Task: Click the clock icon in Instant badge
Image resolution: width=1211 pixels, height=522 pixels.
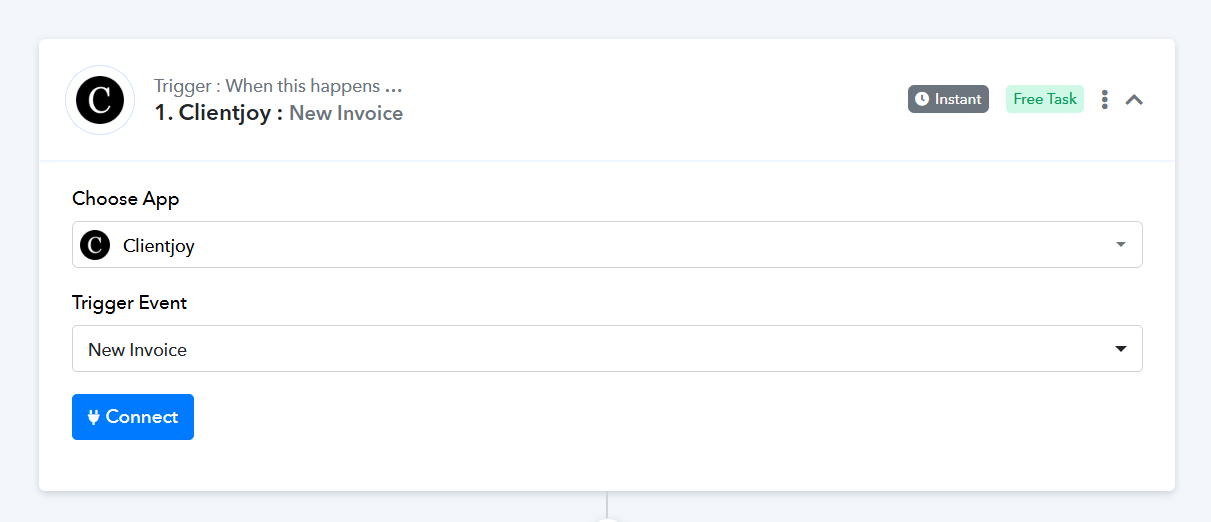Action: 922,99
